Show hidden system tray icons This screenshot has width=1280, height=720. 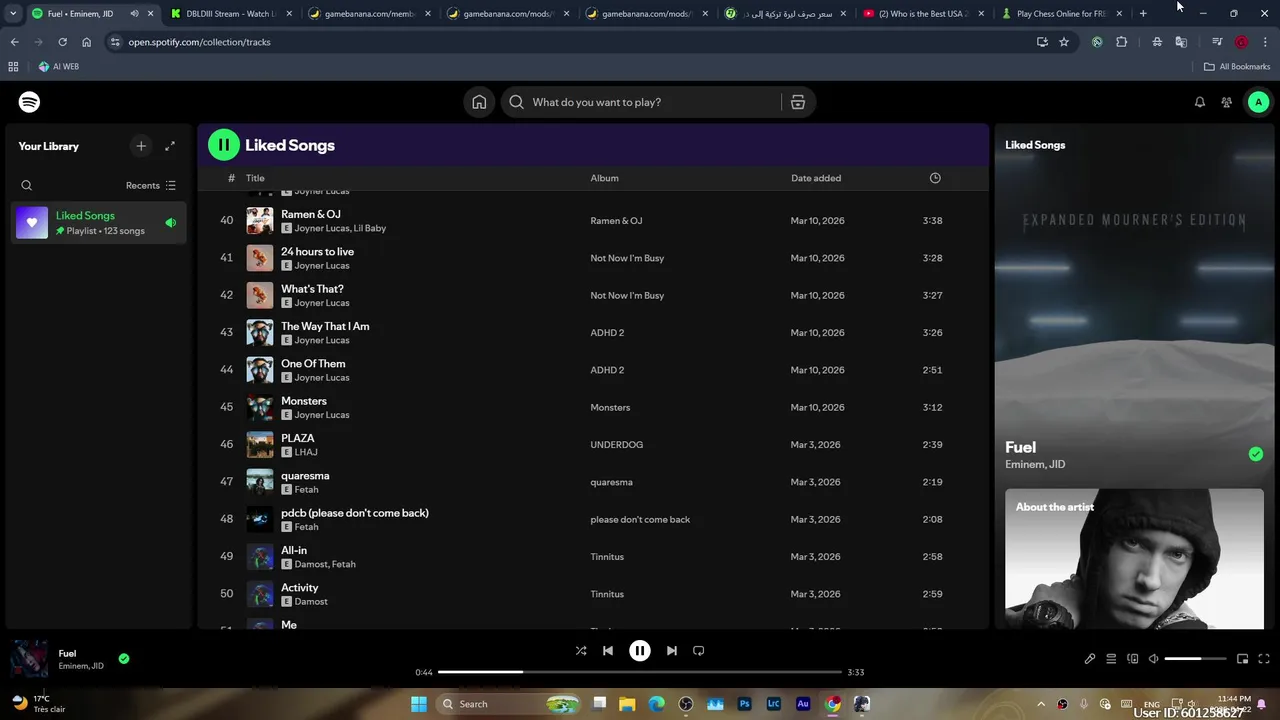1041,704
